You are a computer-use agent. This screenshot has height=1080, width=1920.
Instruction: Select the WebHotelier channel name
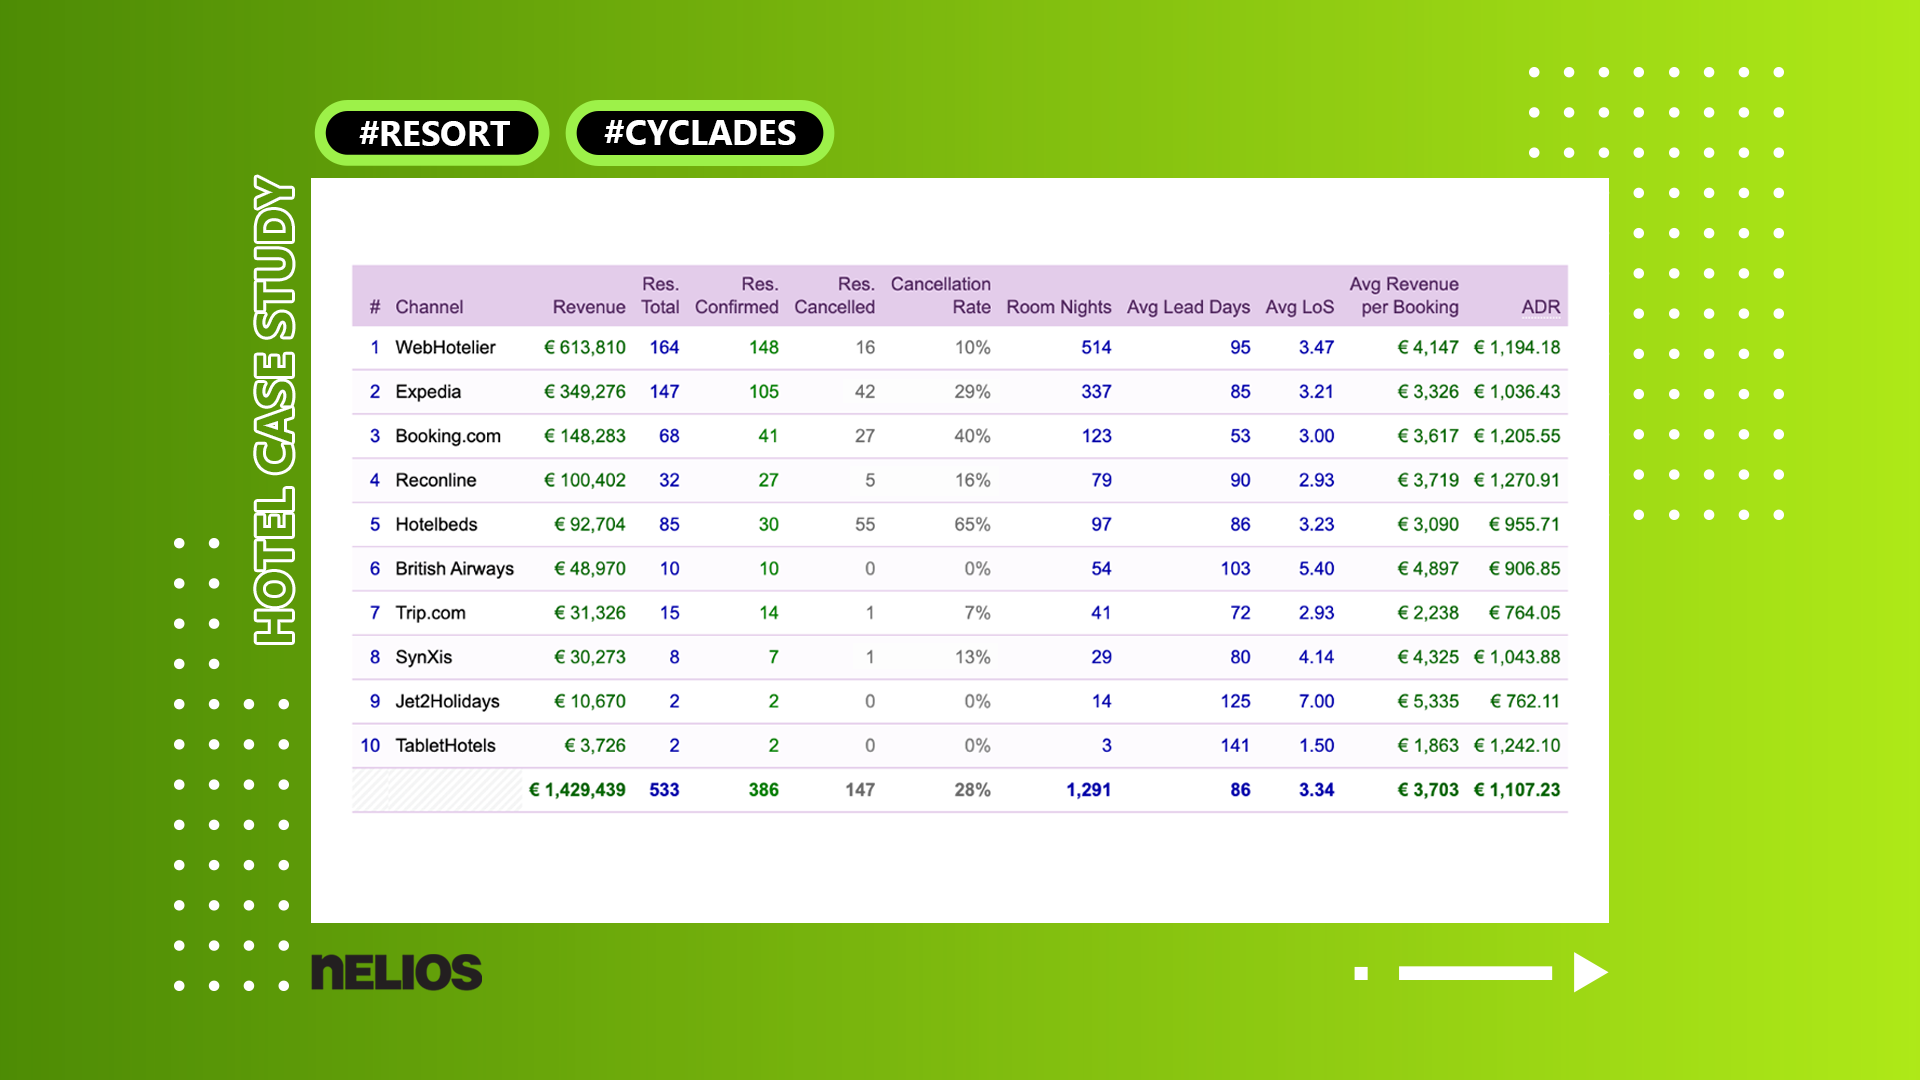click(445, 347)
